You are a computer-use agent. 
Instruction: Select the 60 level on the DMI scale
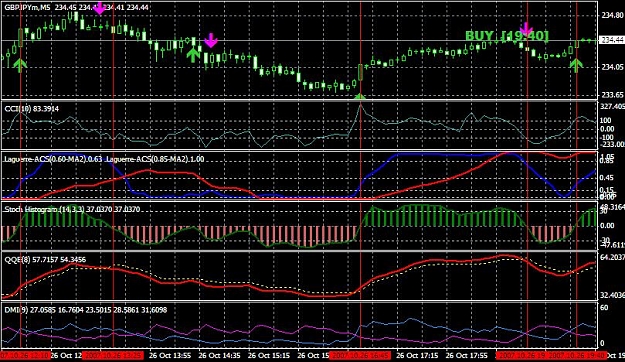point(604,308)
